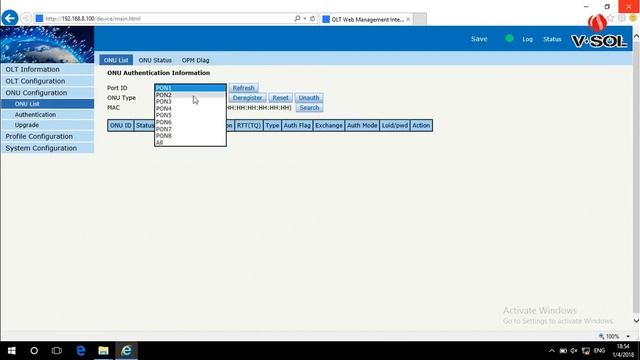Click the green status indicator dot
The width and height of the screenshot is (640, 360).
[x=509, y=39]
